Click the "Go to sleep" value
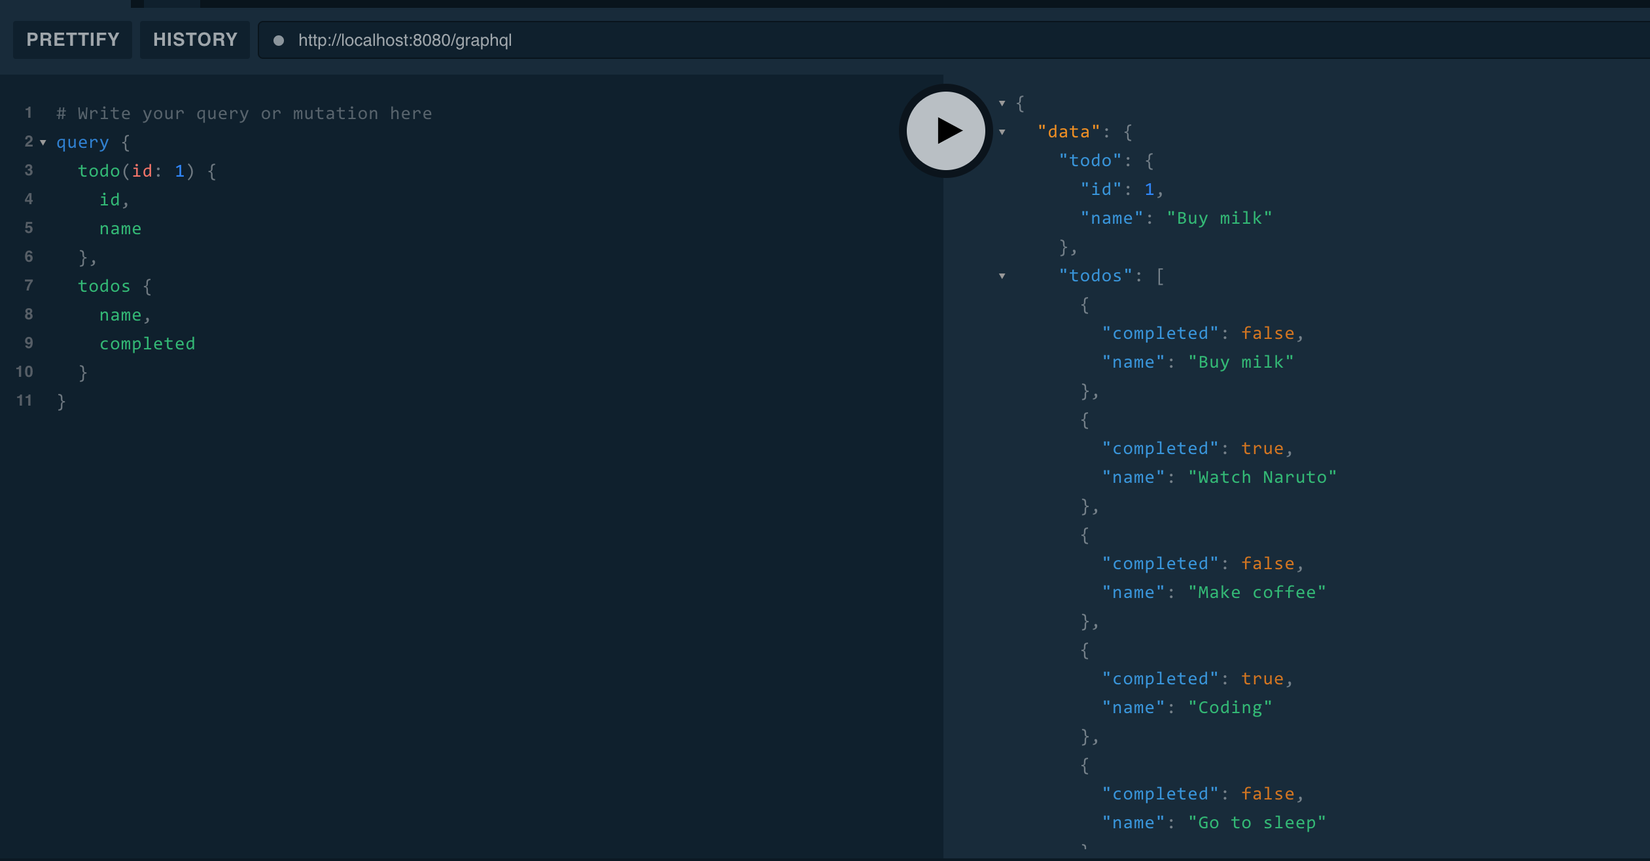This screenshot has width=1650, height=861. coord(1257,822)
